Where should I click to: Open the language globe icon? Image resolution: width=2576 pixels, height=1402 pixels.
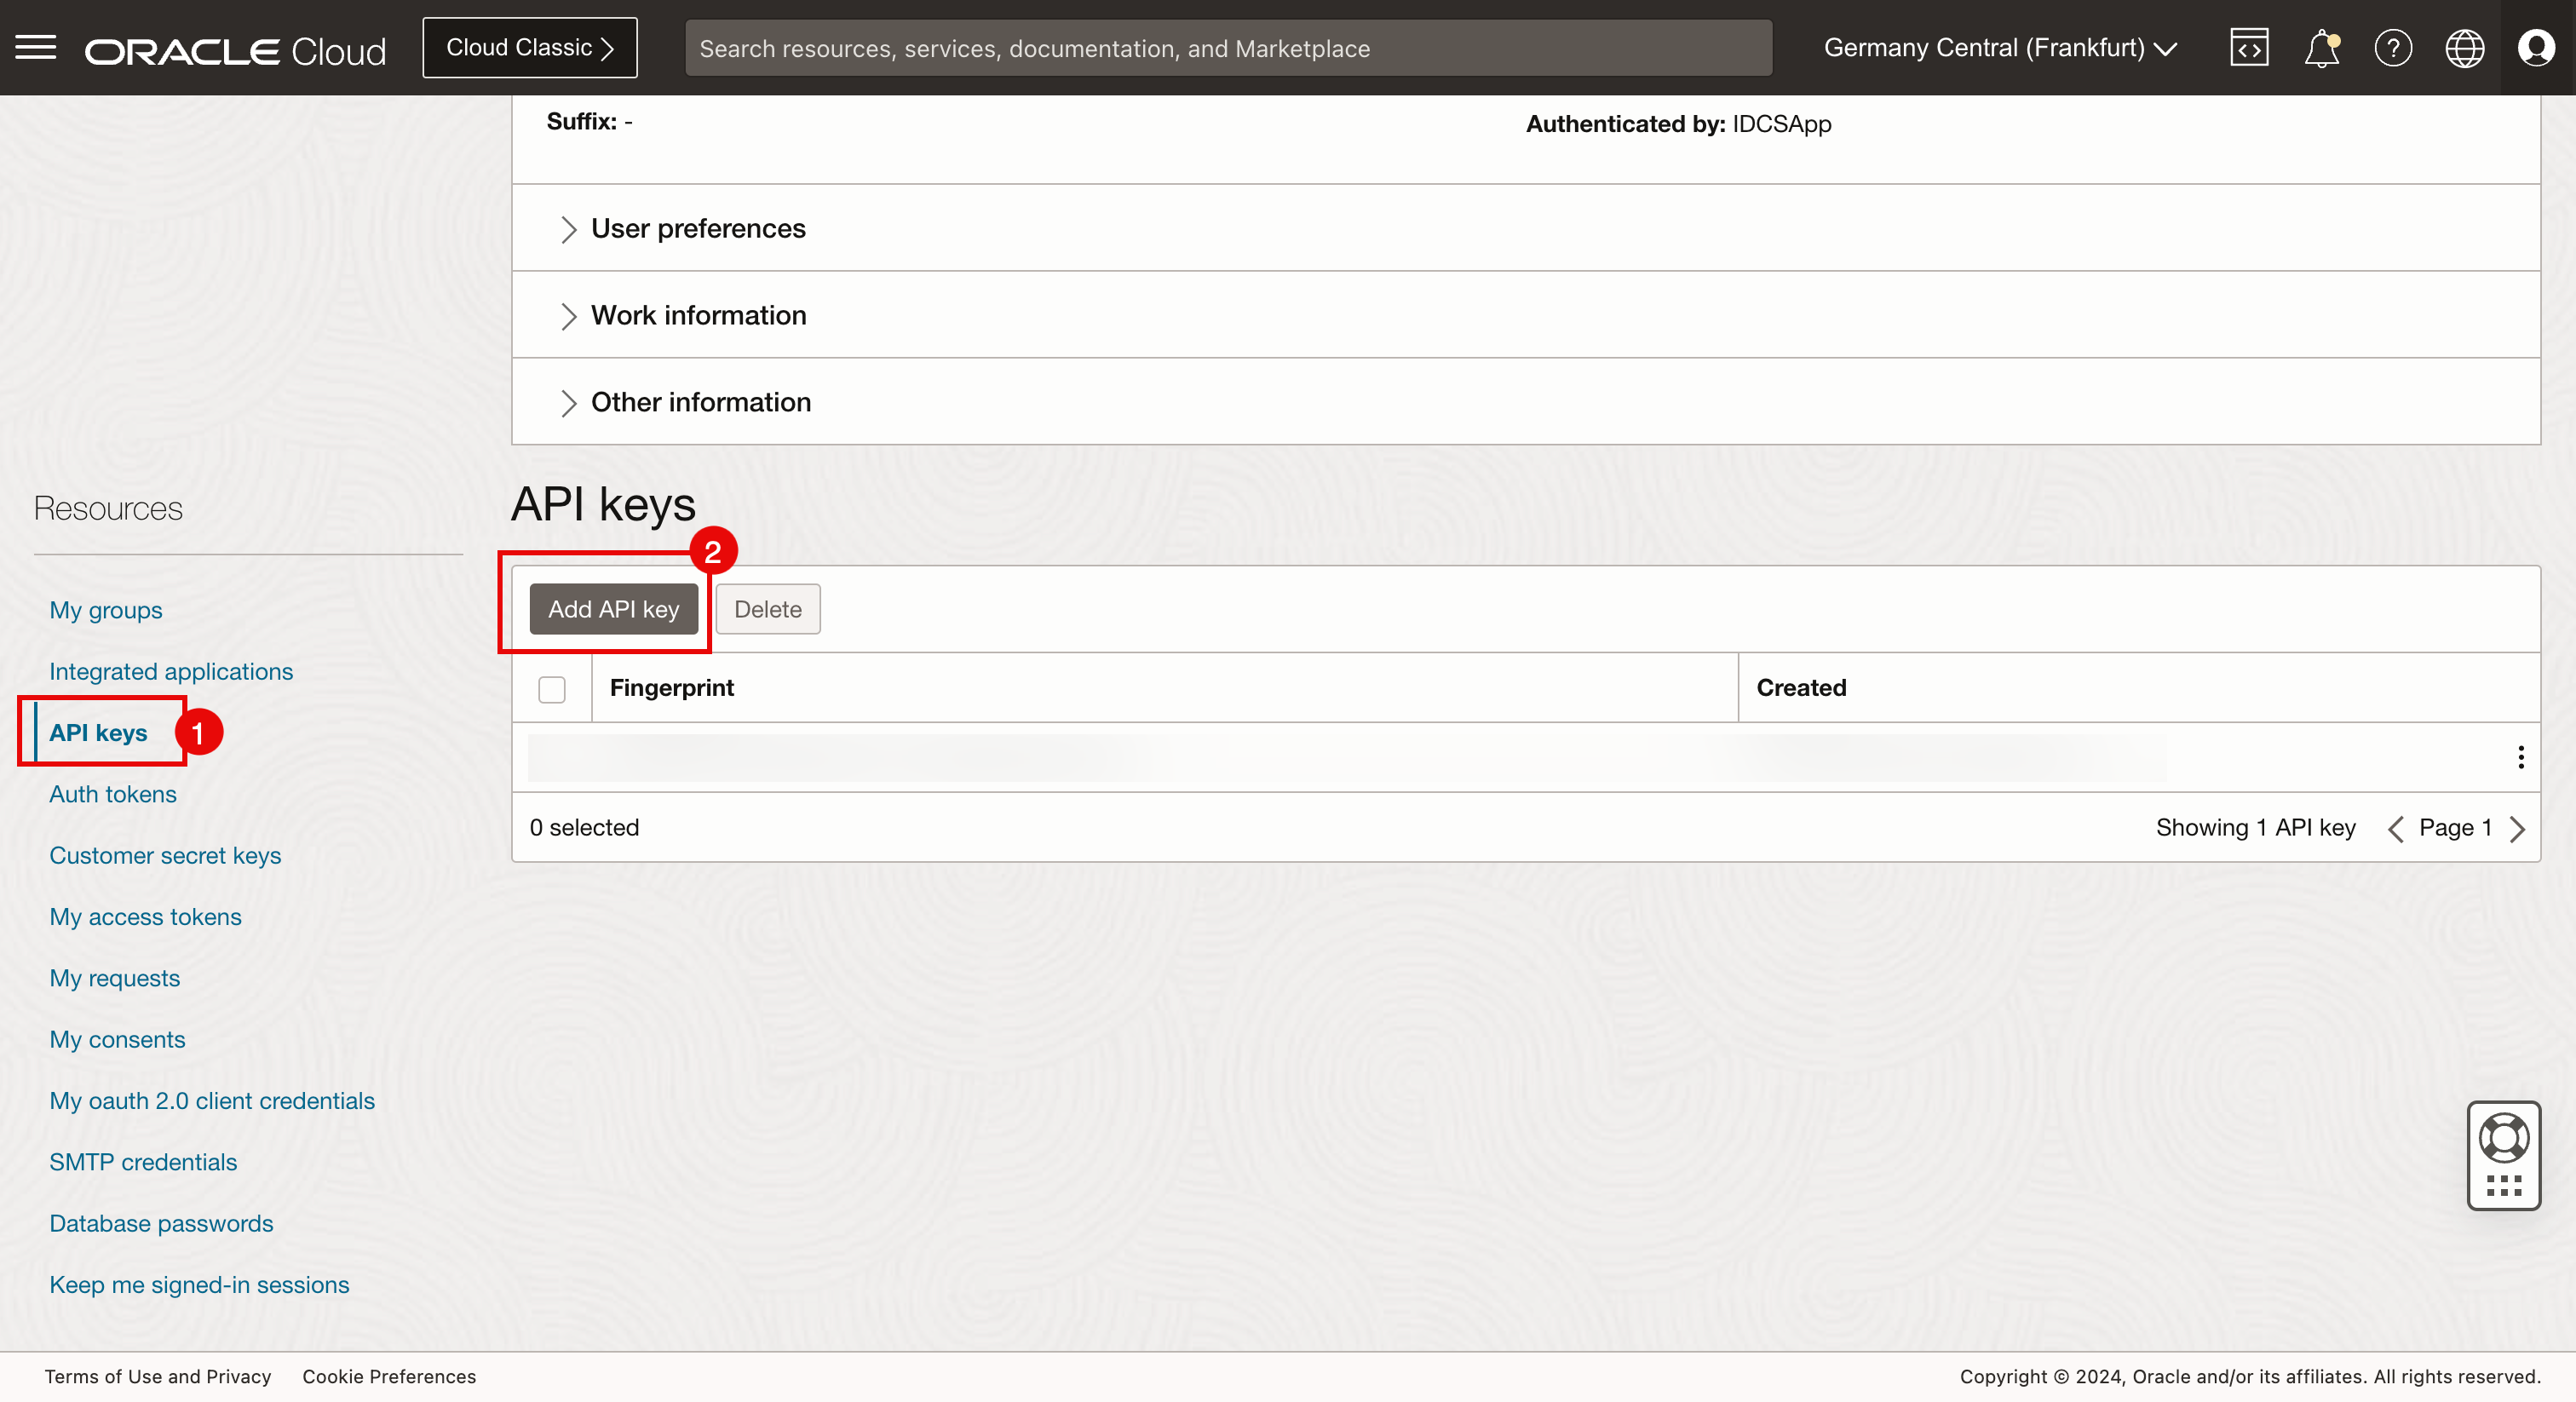[x=2464, y=48]
